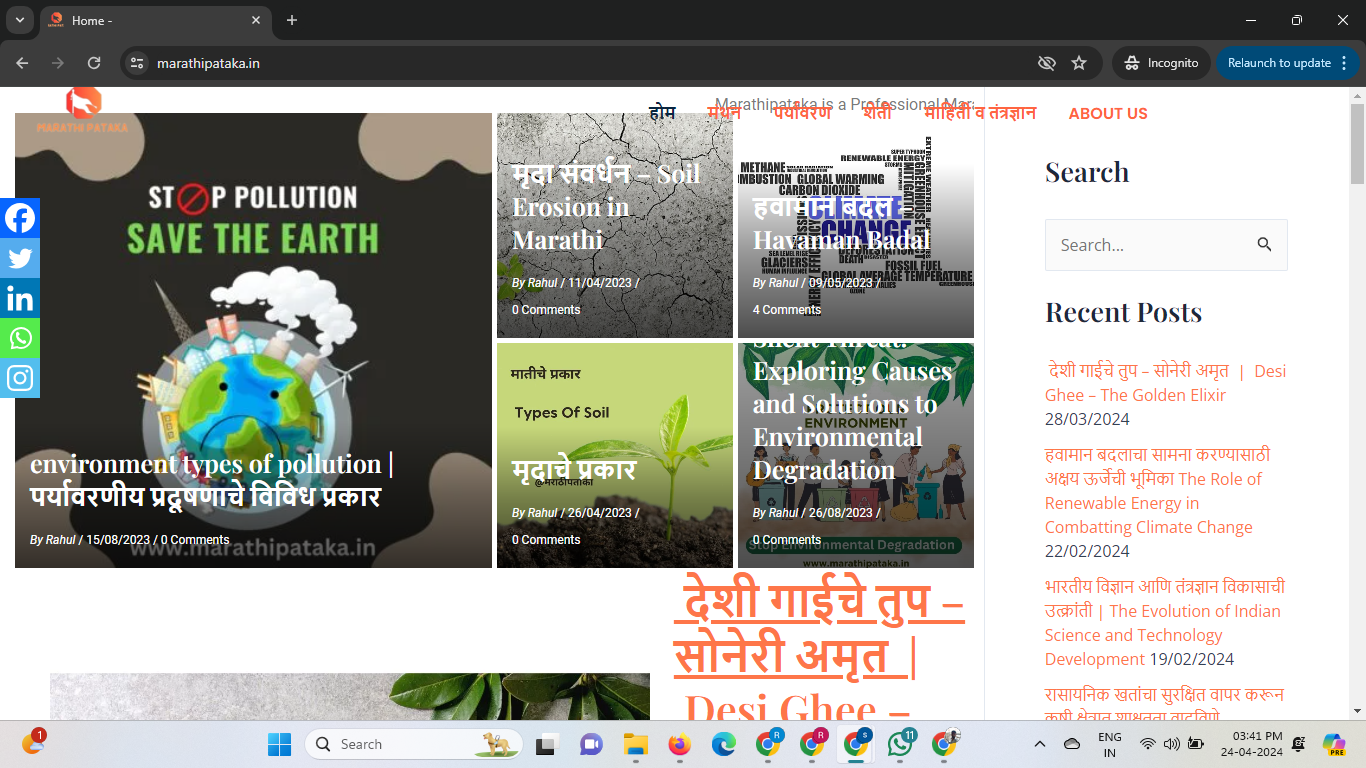
Task: Click the WhatsApp share icon
Action: (x=20, y=338)
